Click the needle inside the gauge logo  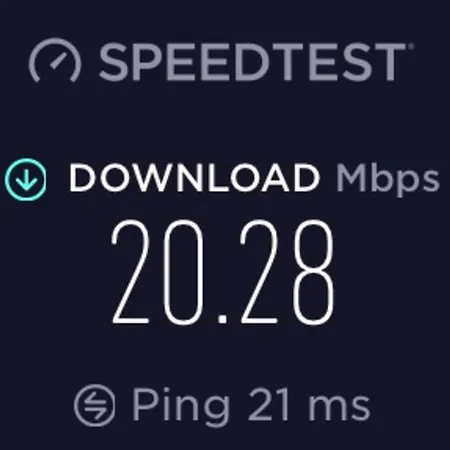[x=59, y=60]
